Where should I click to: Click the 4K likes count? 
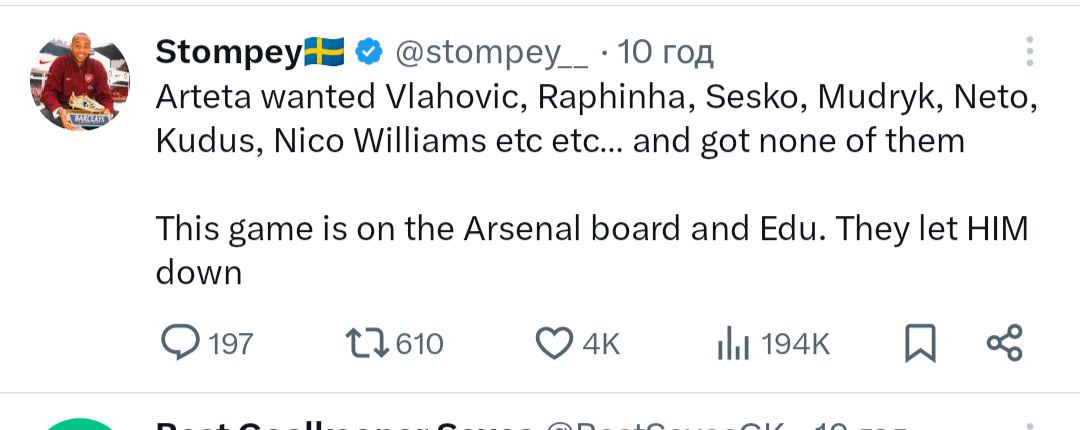coord(601,344)
